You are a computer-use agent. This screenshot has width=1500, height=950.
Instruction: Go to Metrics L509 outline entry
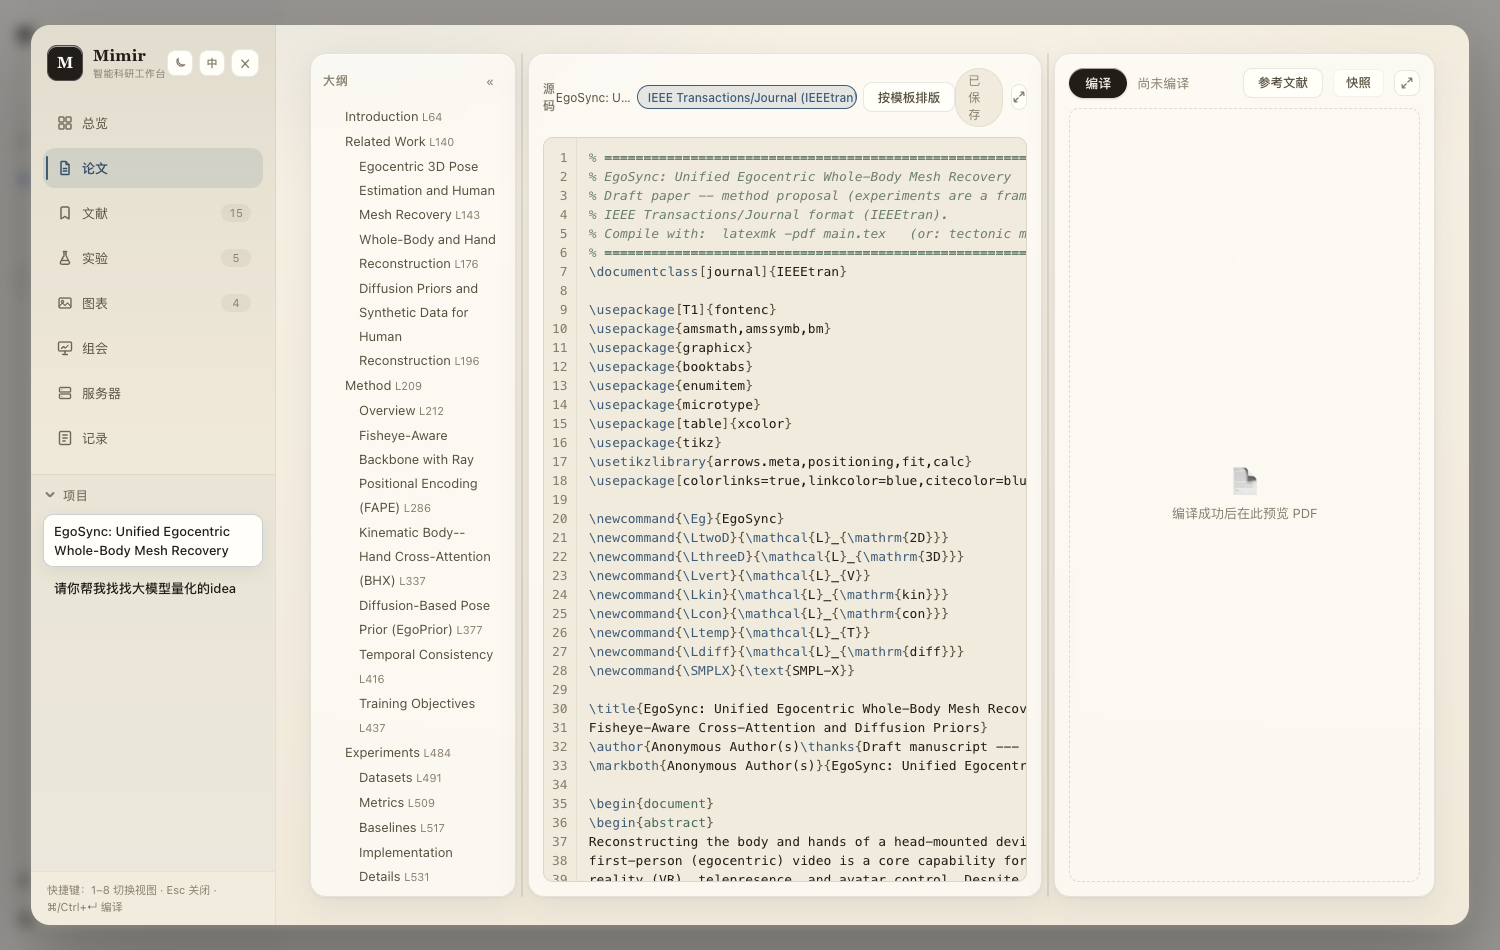click(x=397, y=803)
